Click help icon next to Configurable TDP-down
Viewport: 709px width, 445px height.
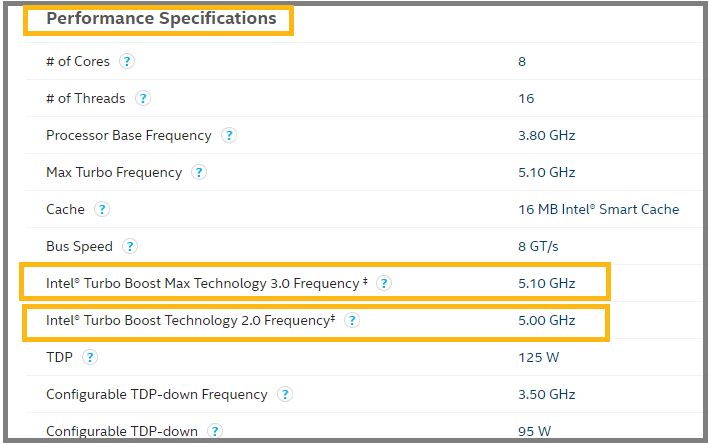tap(215, 431)
